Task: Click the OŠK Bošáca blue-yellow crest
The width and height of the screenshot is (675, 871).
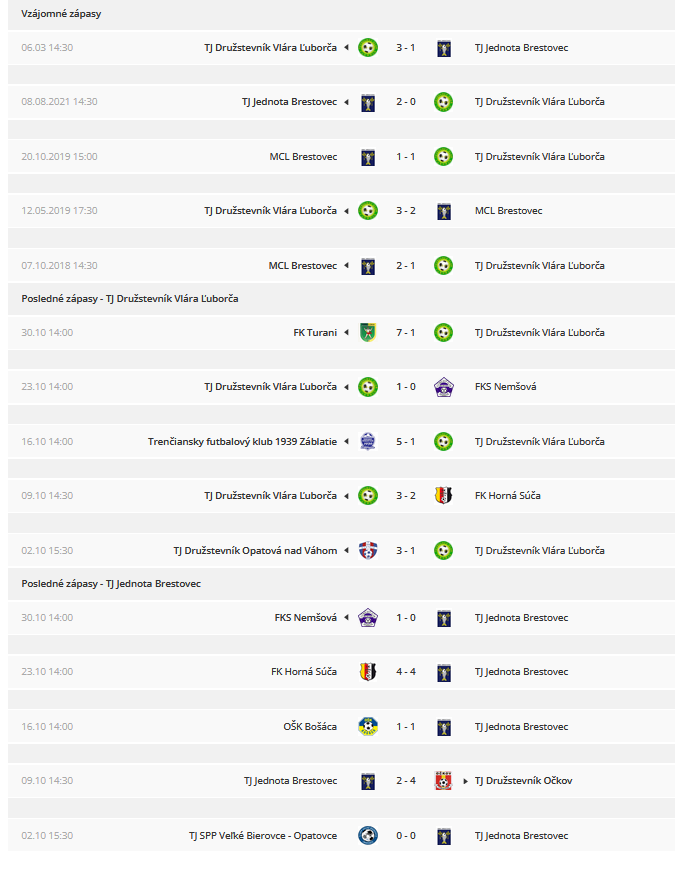Action: click(x=368, y=727)
